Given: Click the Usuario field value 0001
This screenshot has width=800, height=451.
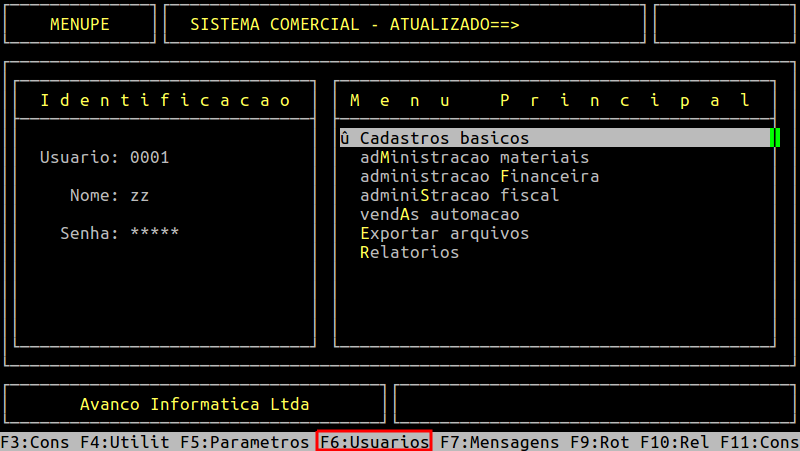Looking at the screenshot, I should (149, 157).
